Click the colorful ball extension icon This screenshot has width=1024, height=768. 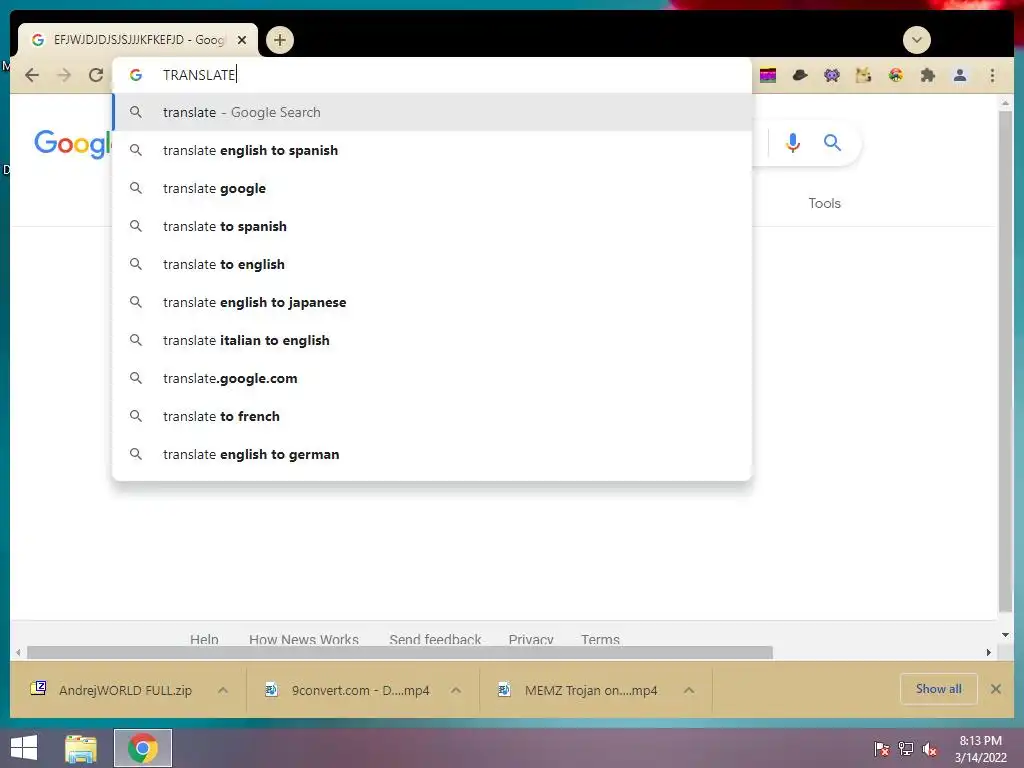coord(895,75)
